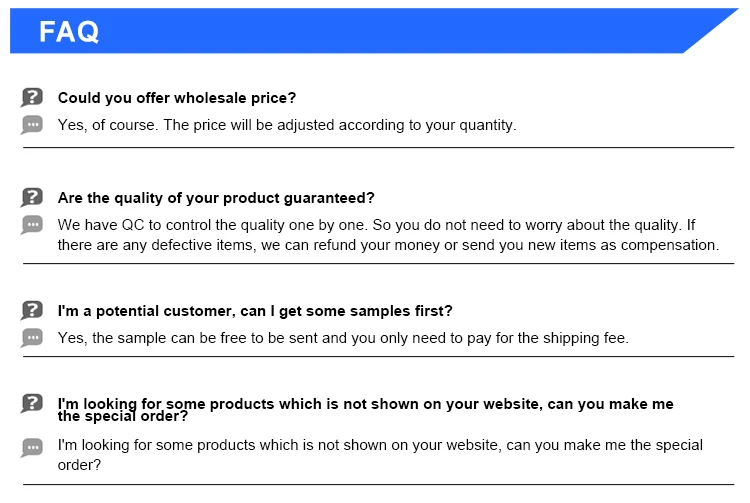Image resolution: width=750 pixels, height=503 pixels.
Task: Click the blue FAQ banner bar
Action: point(400,30)
